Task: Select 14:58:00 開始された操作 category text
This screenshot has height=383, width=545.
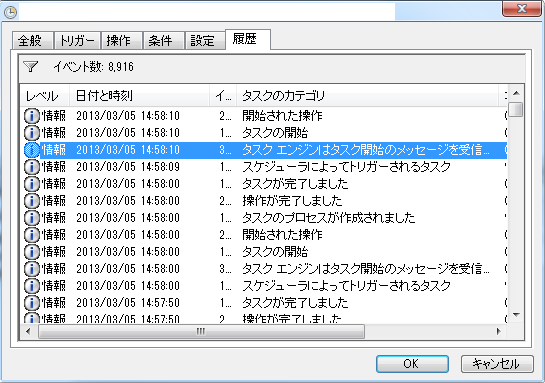Action: [282, 235]
